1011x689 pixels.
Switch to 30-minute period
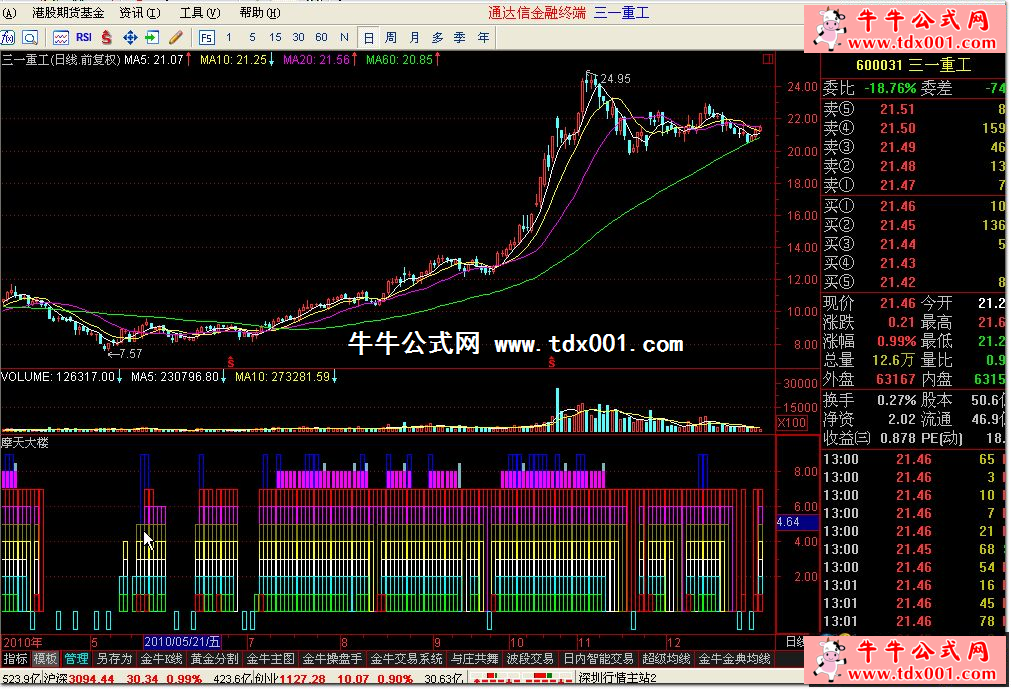[299, 37]
